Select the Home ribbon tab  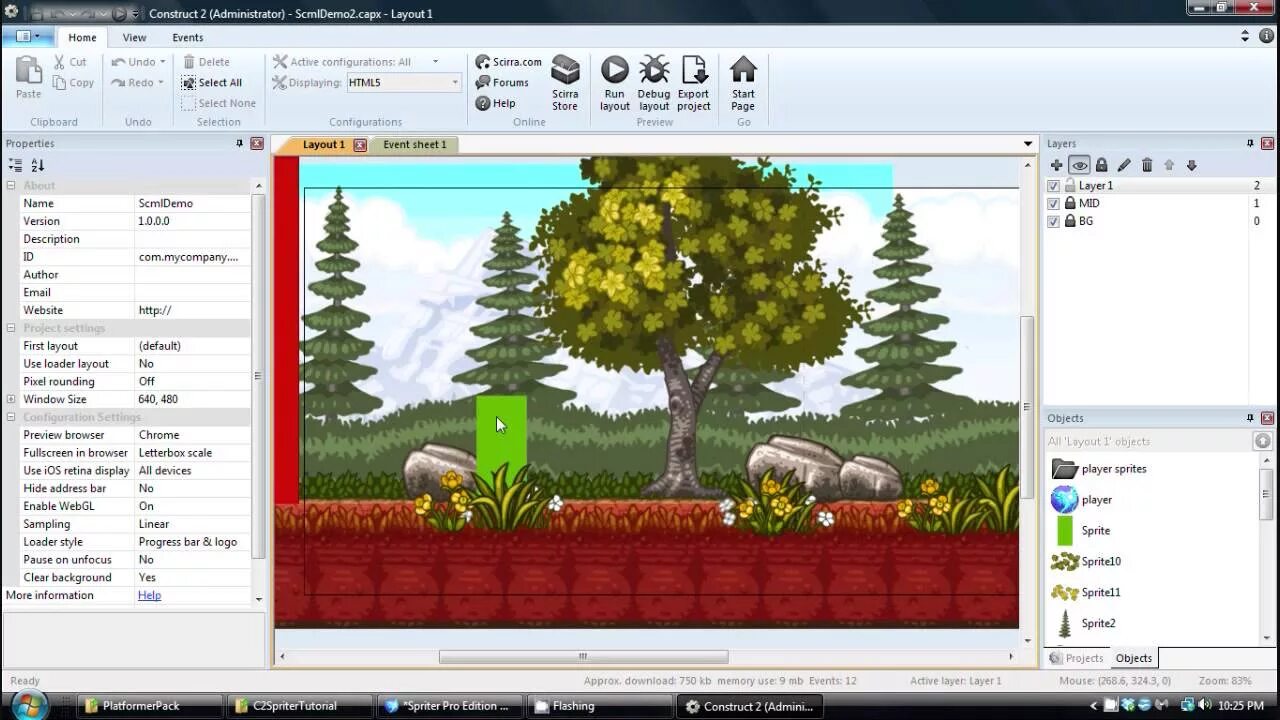coord(82,37)
